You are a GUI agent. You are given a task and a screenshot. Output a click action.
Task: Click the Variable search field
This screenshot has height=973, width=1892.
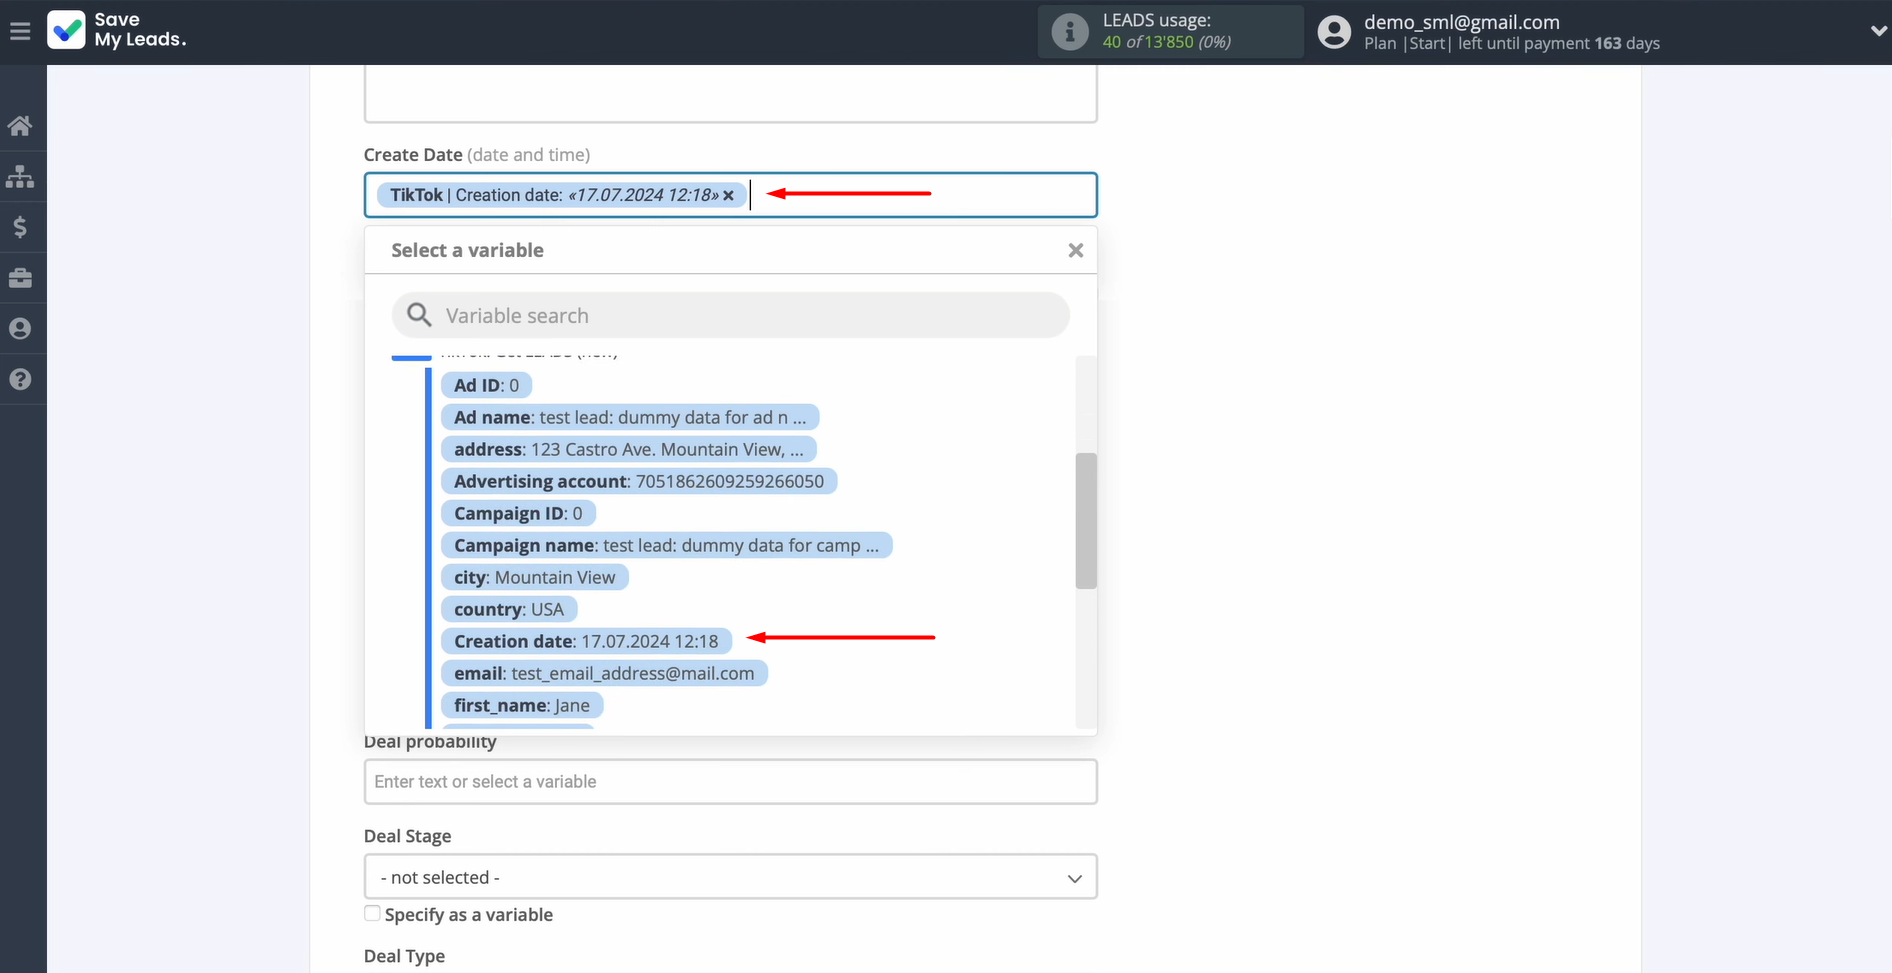tap(730, 315)
